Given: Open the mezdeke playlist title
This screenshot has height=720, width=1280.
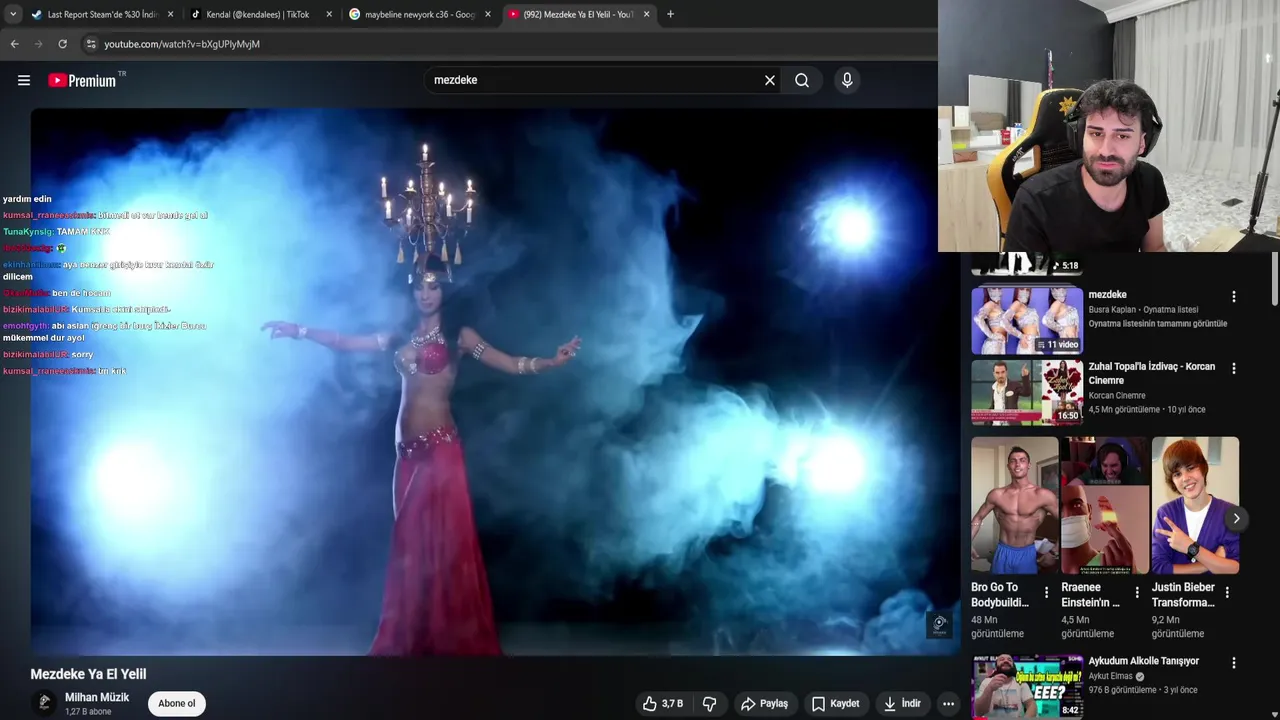Looking at the screenshot, I should [x=1107, y=295].
